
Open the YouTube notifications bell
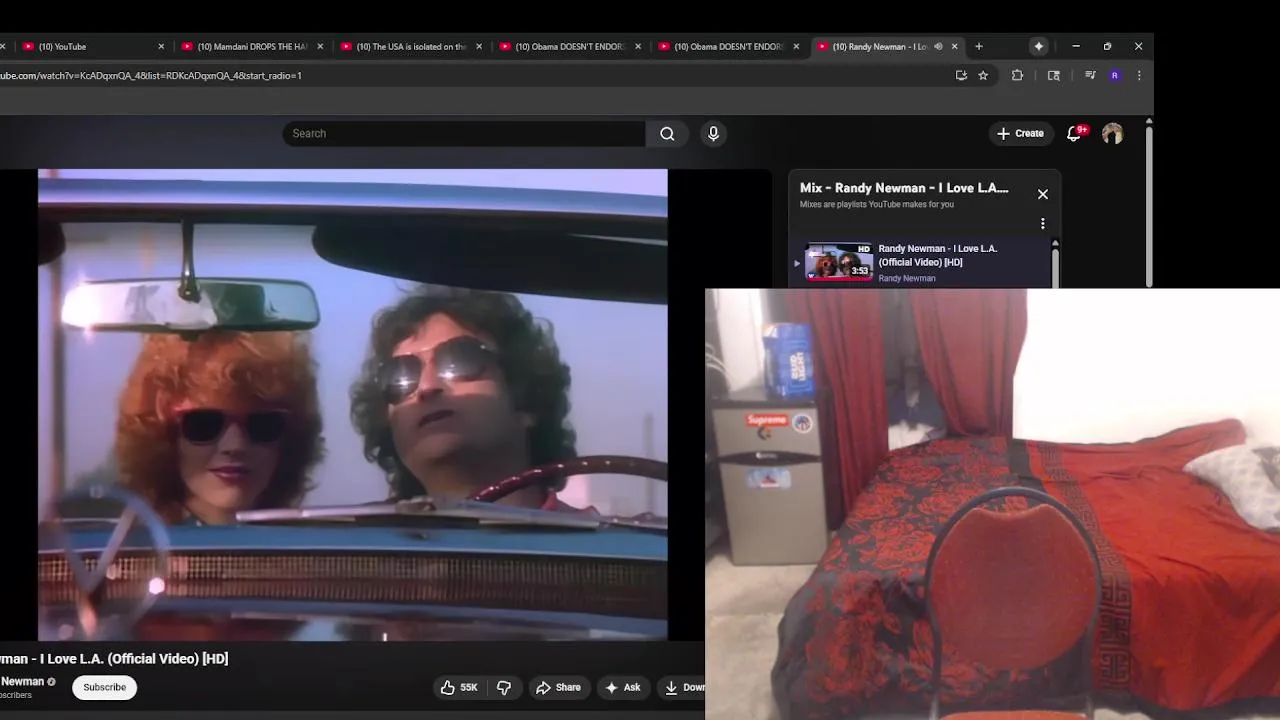tap(1075, 133)
